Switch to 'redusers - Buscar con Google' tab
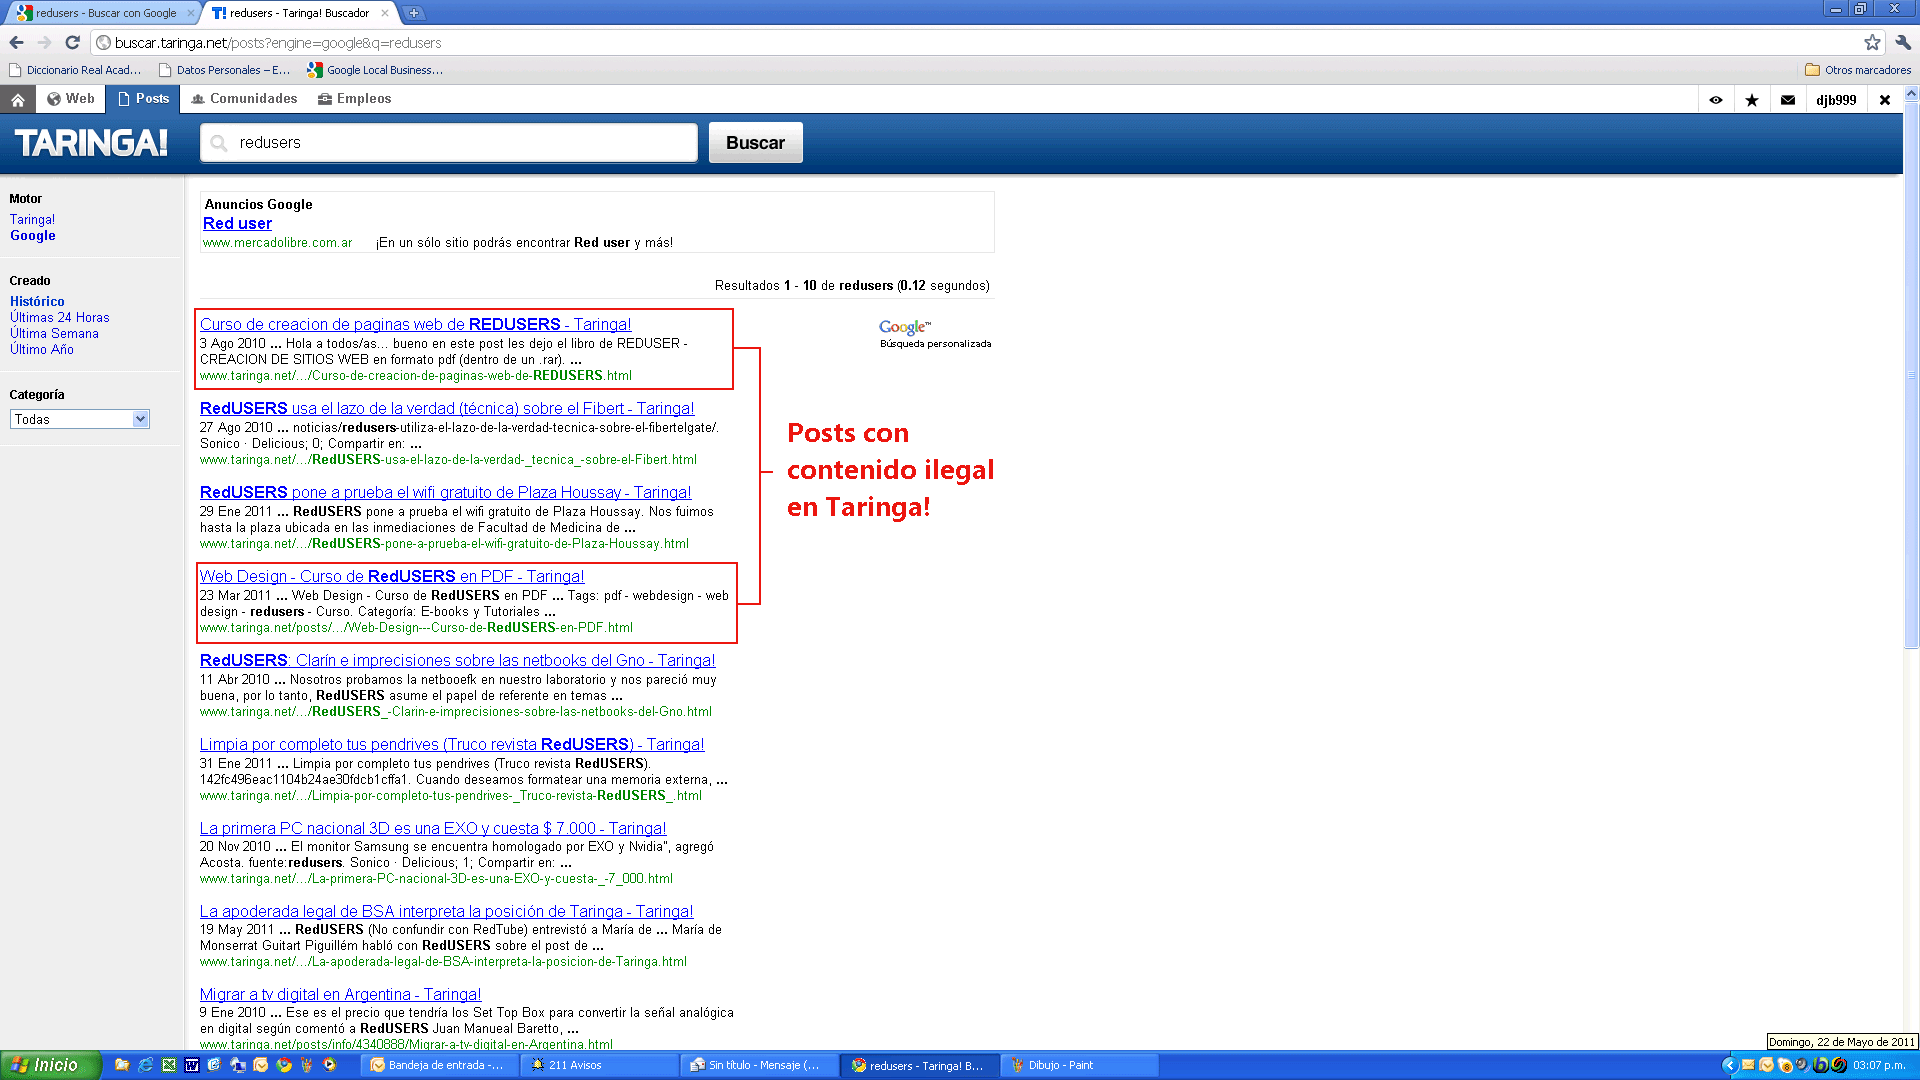Screen dimensions: 1920x1080 click(103, 13)
